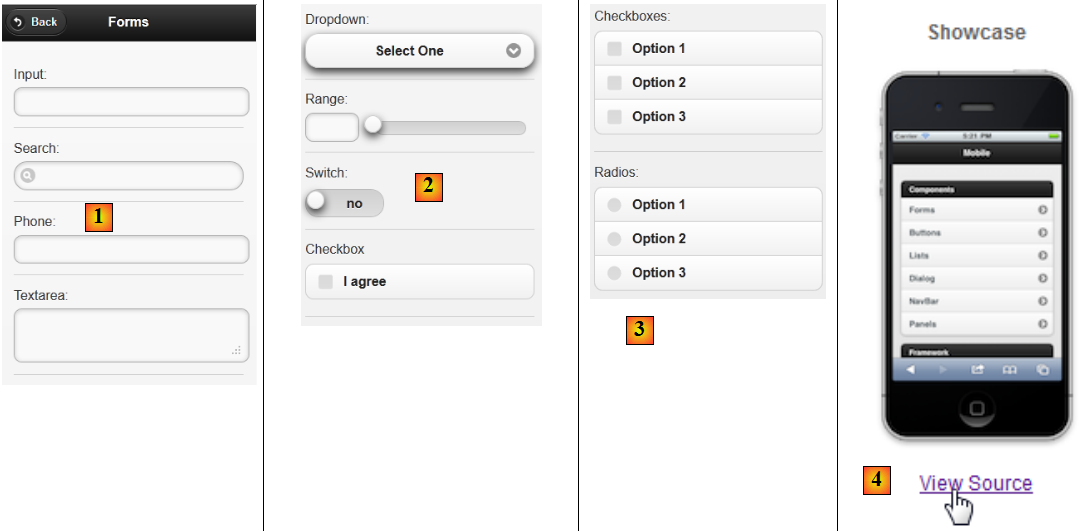Click the Lists row arrow in phone
Screen dimensions: 1079x531
[1042, 256]
